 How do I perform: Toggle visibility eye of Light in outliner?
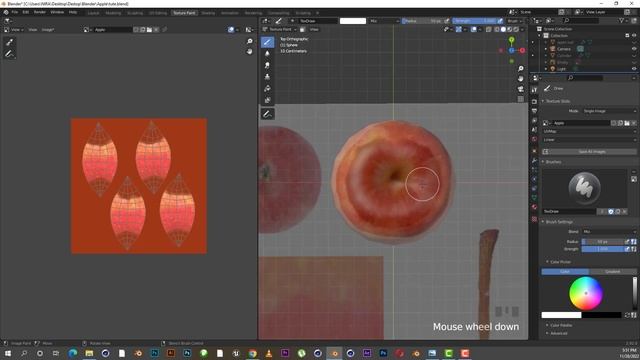coord(634,69)
